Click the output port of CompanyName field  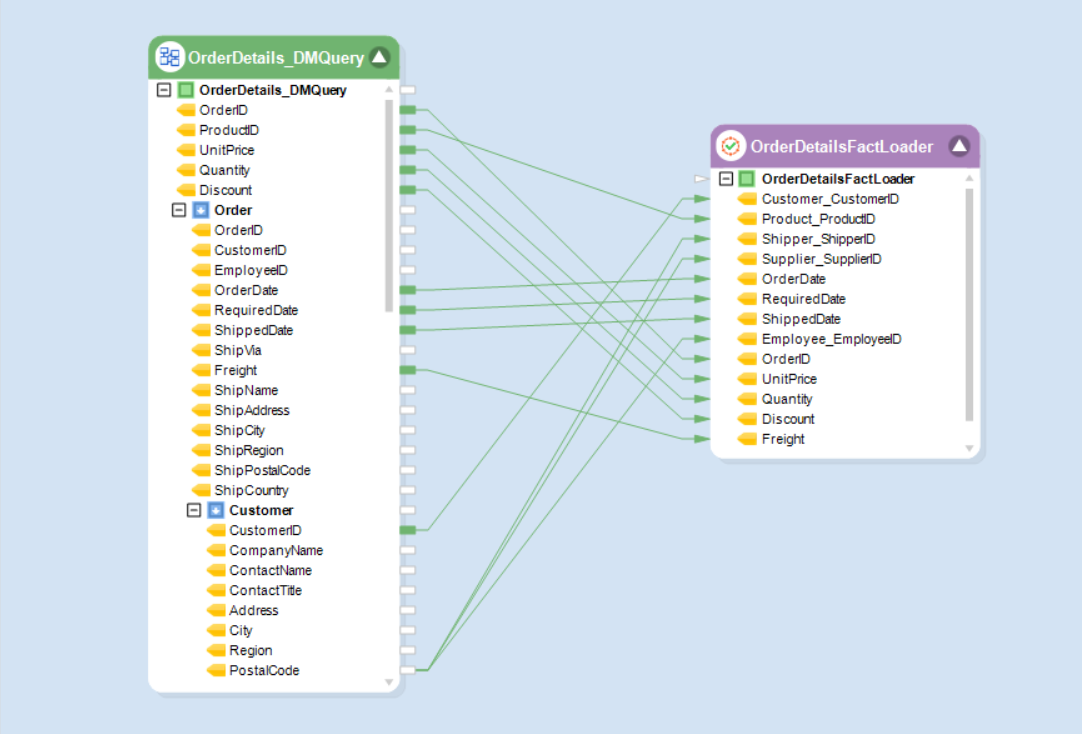[x=408, y=550]
